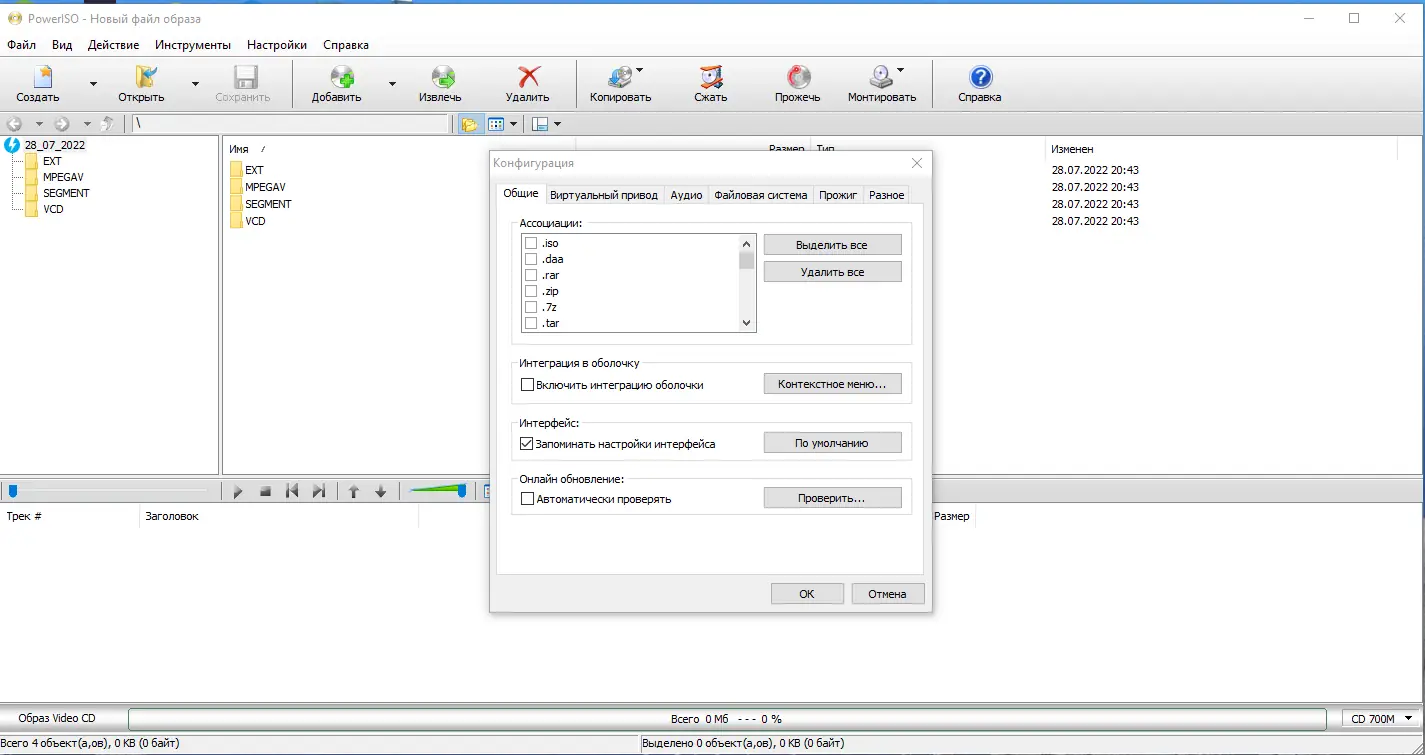Select the 28_07_2022 disc root node
Viewport: 1425px width, 755px height.
coord(55,145)
